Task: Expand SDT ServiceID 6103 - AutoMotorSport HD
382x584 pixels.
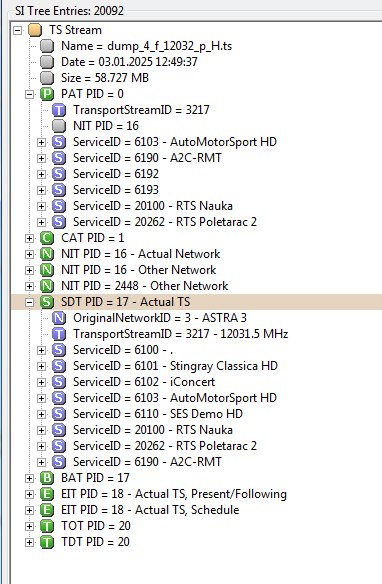Action: pyautogui.click(x=41, y=399)
